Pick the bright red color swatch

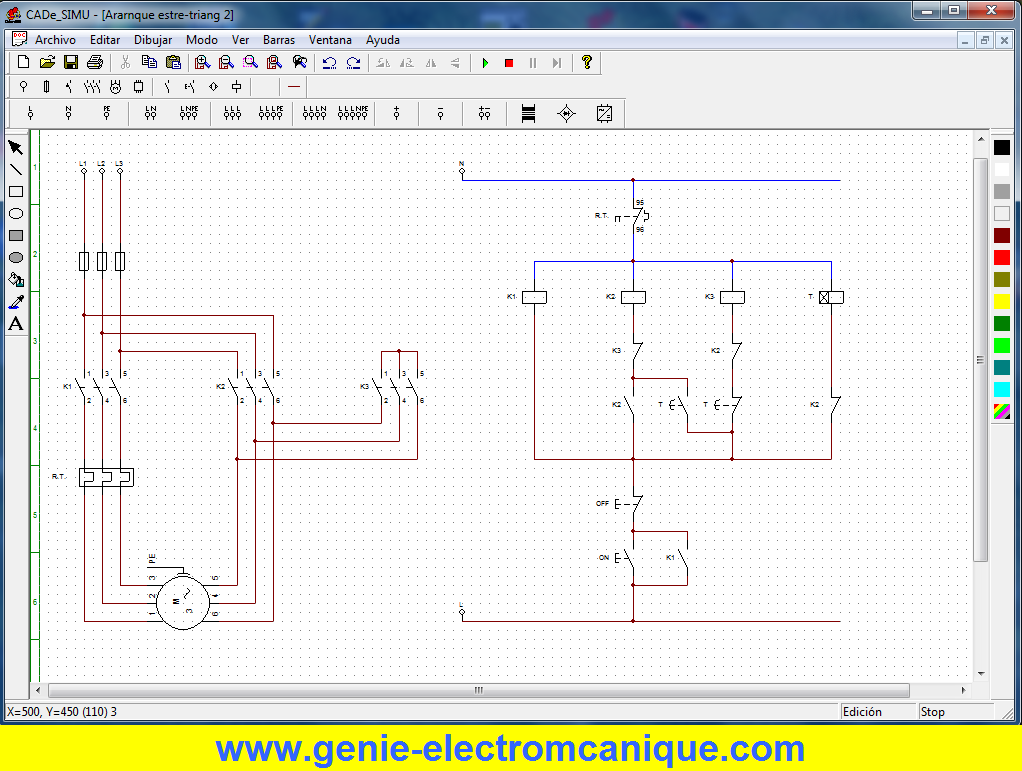[1001, 257]
